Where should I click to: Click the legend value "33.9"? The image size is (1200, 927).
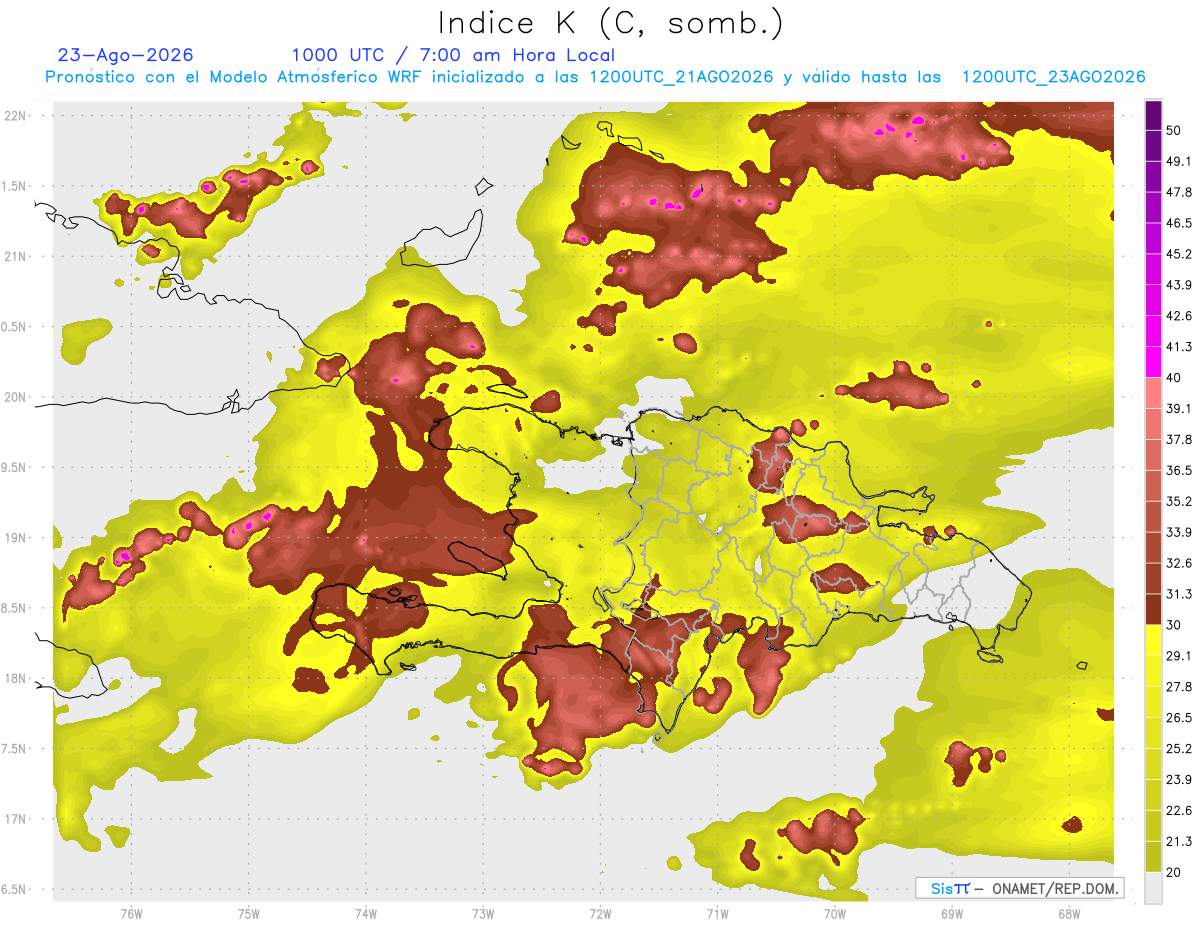pyautogui.click(x=1179, y=532)
